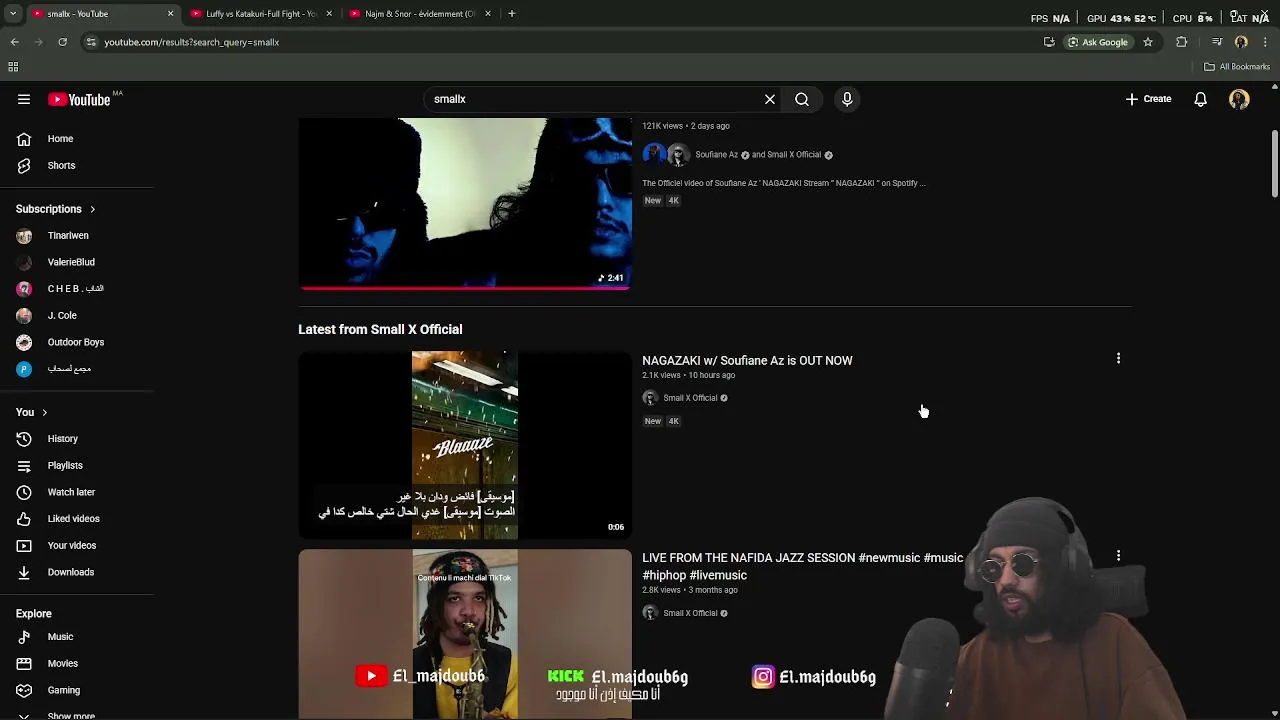1280x720 pixels.
Task: Click the page vertical scrollbar
Action: tap(1275, 163)
